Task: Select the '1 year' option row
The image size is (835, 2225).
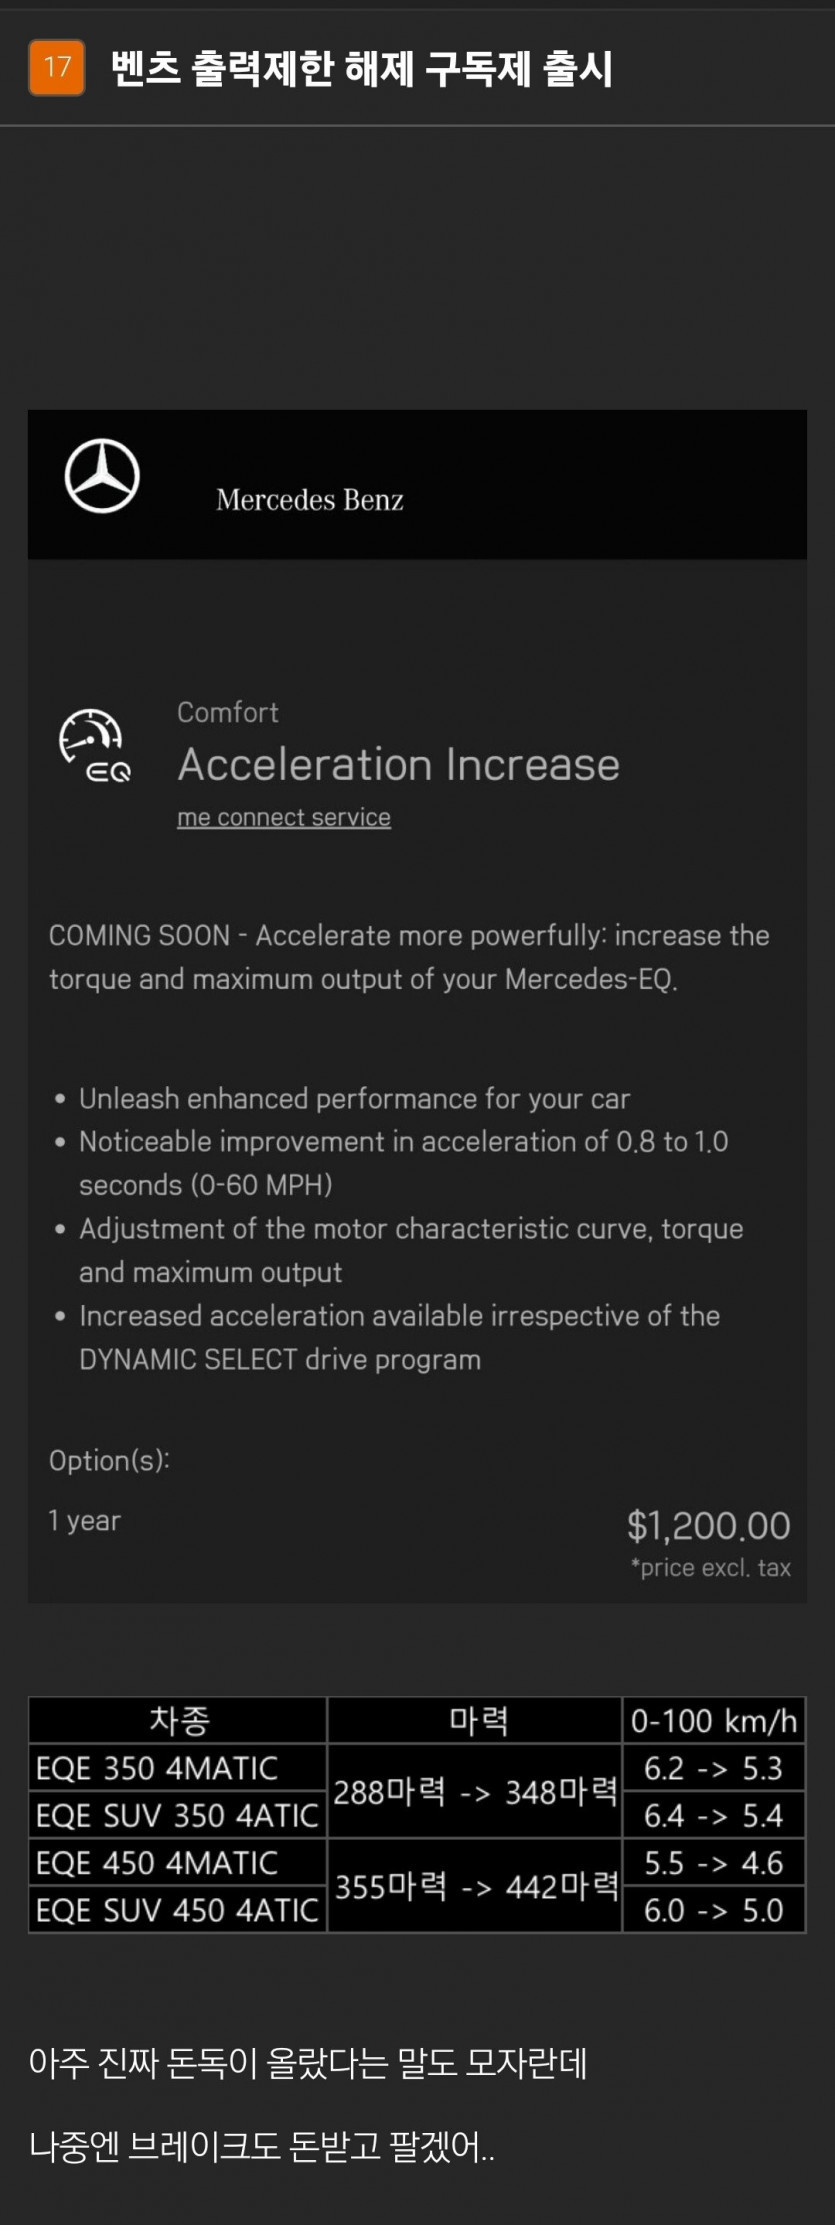Action: (x=85, y=1521)
